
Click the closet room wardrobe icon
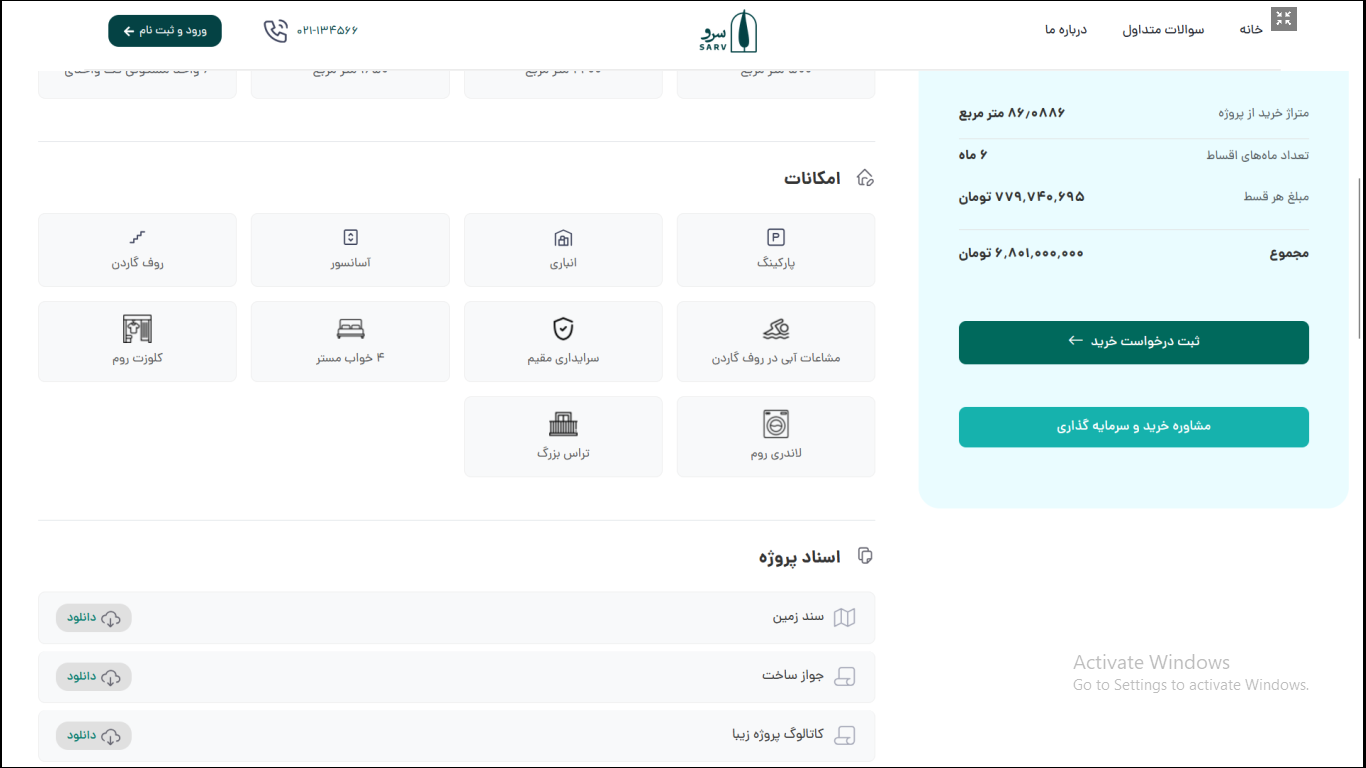137,329
